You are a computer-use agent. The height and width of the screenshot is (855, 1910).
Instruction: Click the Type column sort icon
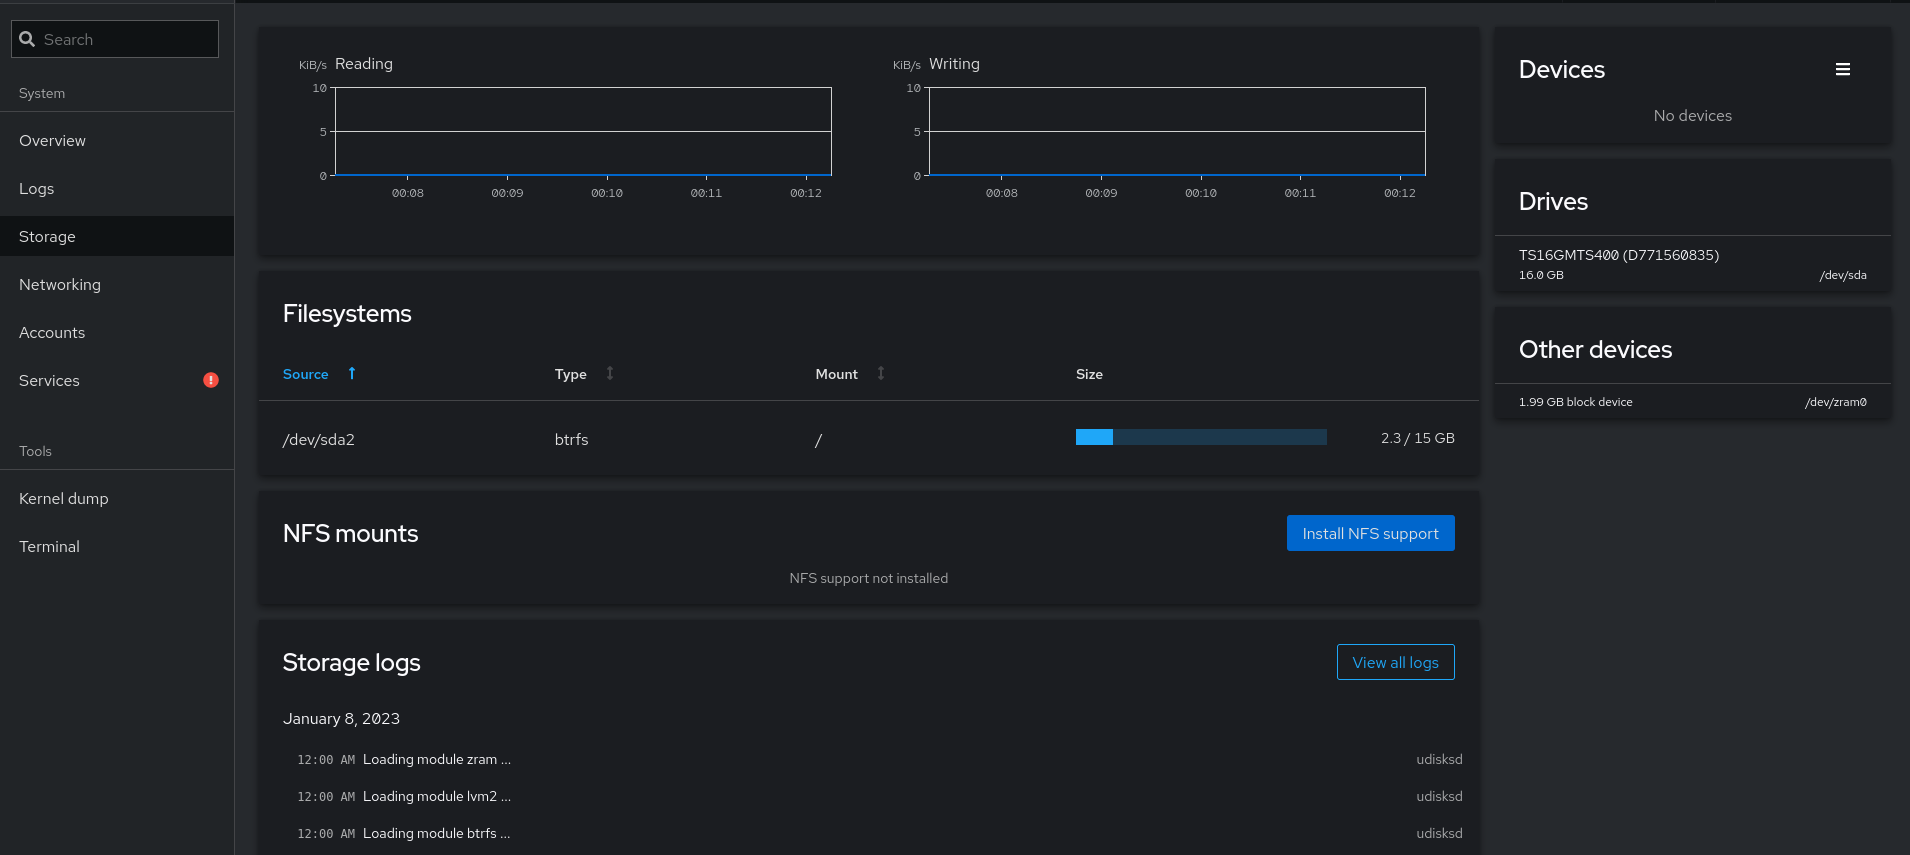click(x=610, y=373)
